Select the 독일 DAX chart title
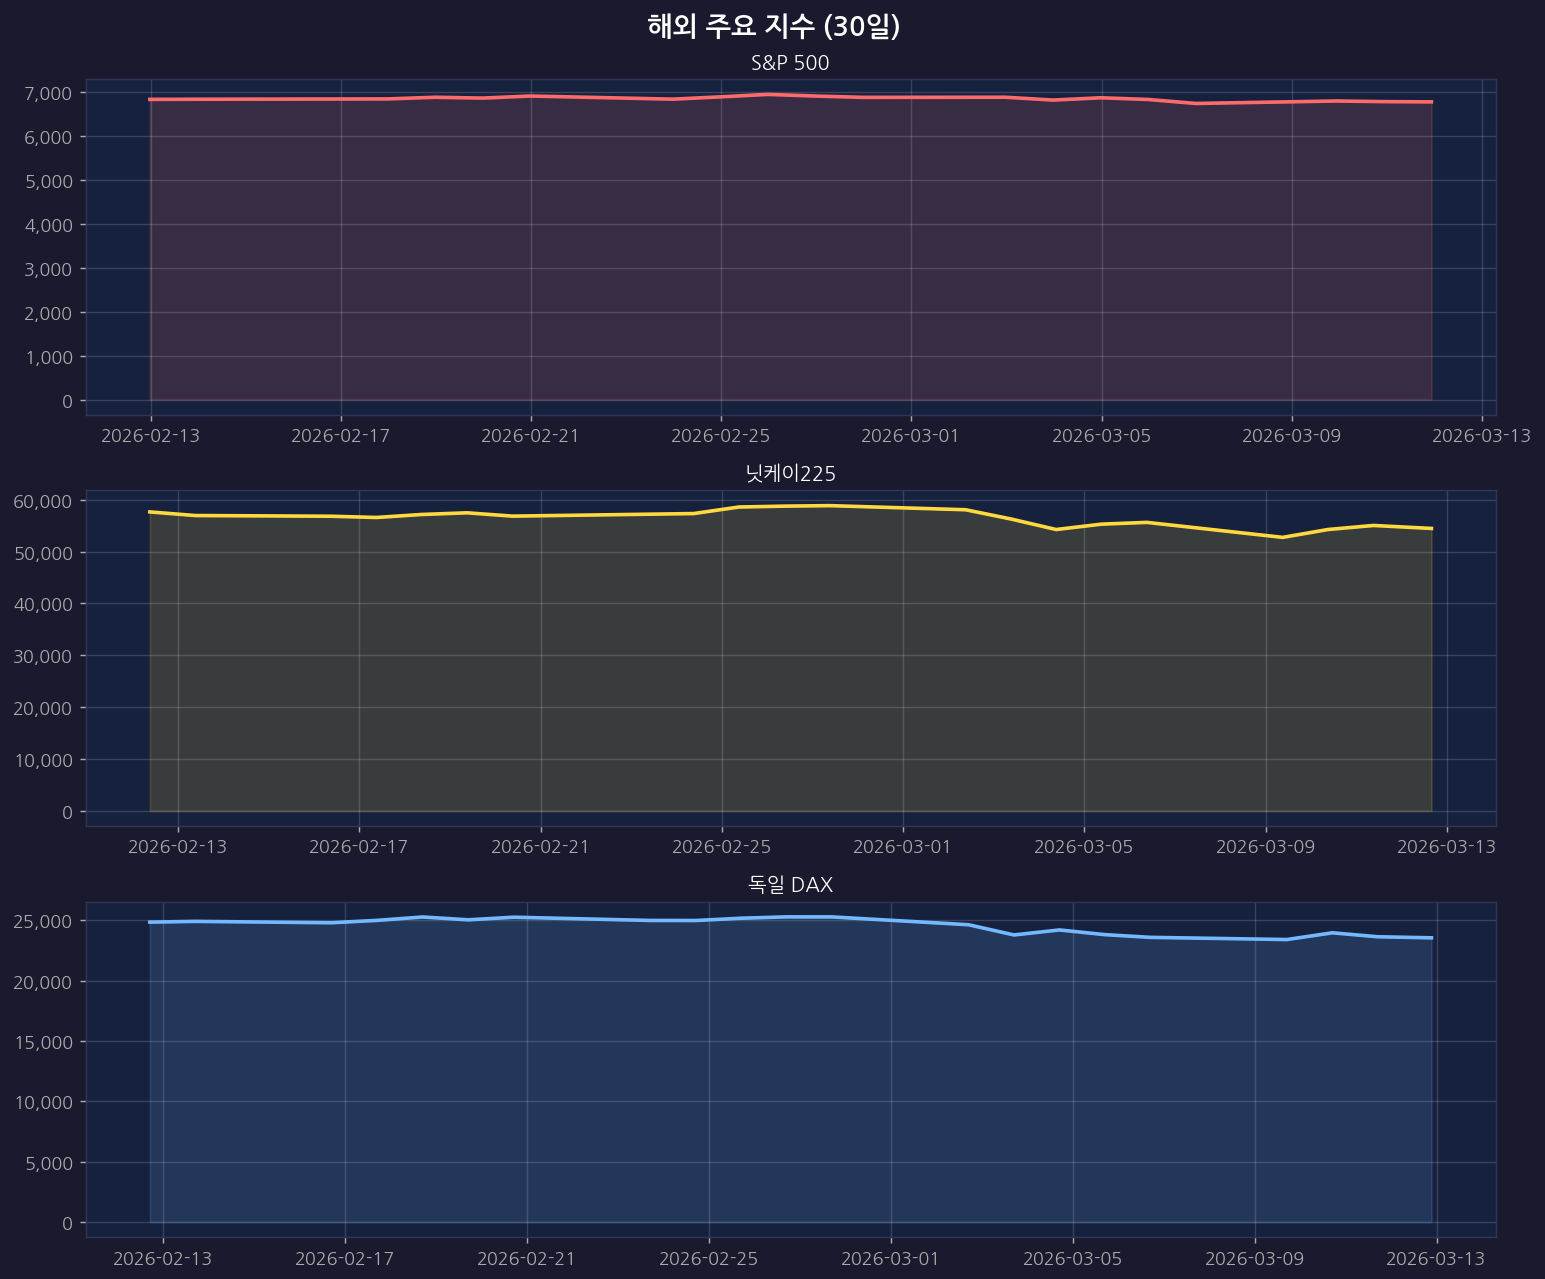The image size is (1545, 1279). click(x=790, y=885)
